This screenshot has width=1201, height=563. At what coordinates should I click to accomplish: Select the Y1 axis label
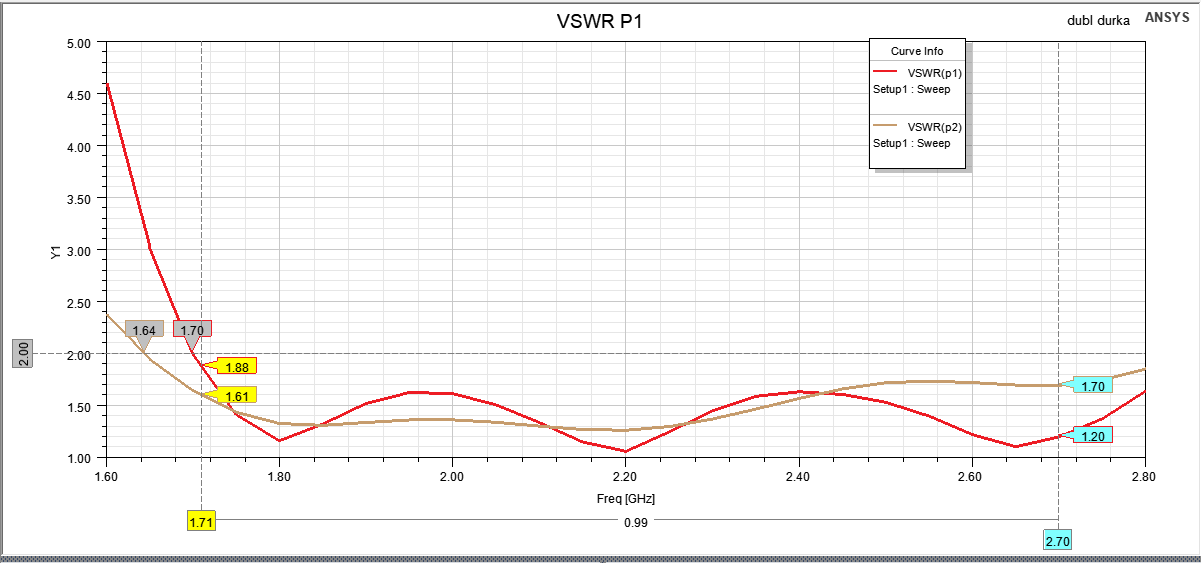point(55,252)
